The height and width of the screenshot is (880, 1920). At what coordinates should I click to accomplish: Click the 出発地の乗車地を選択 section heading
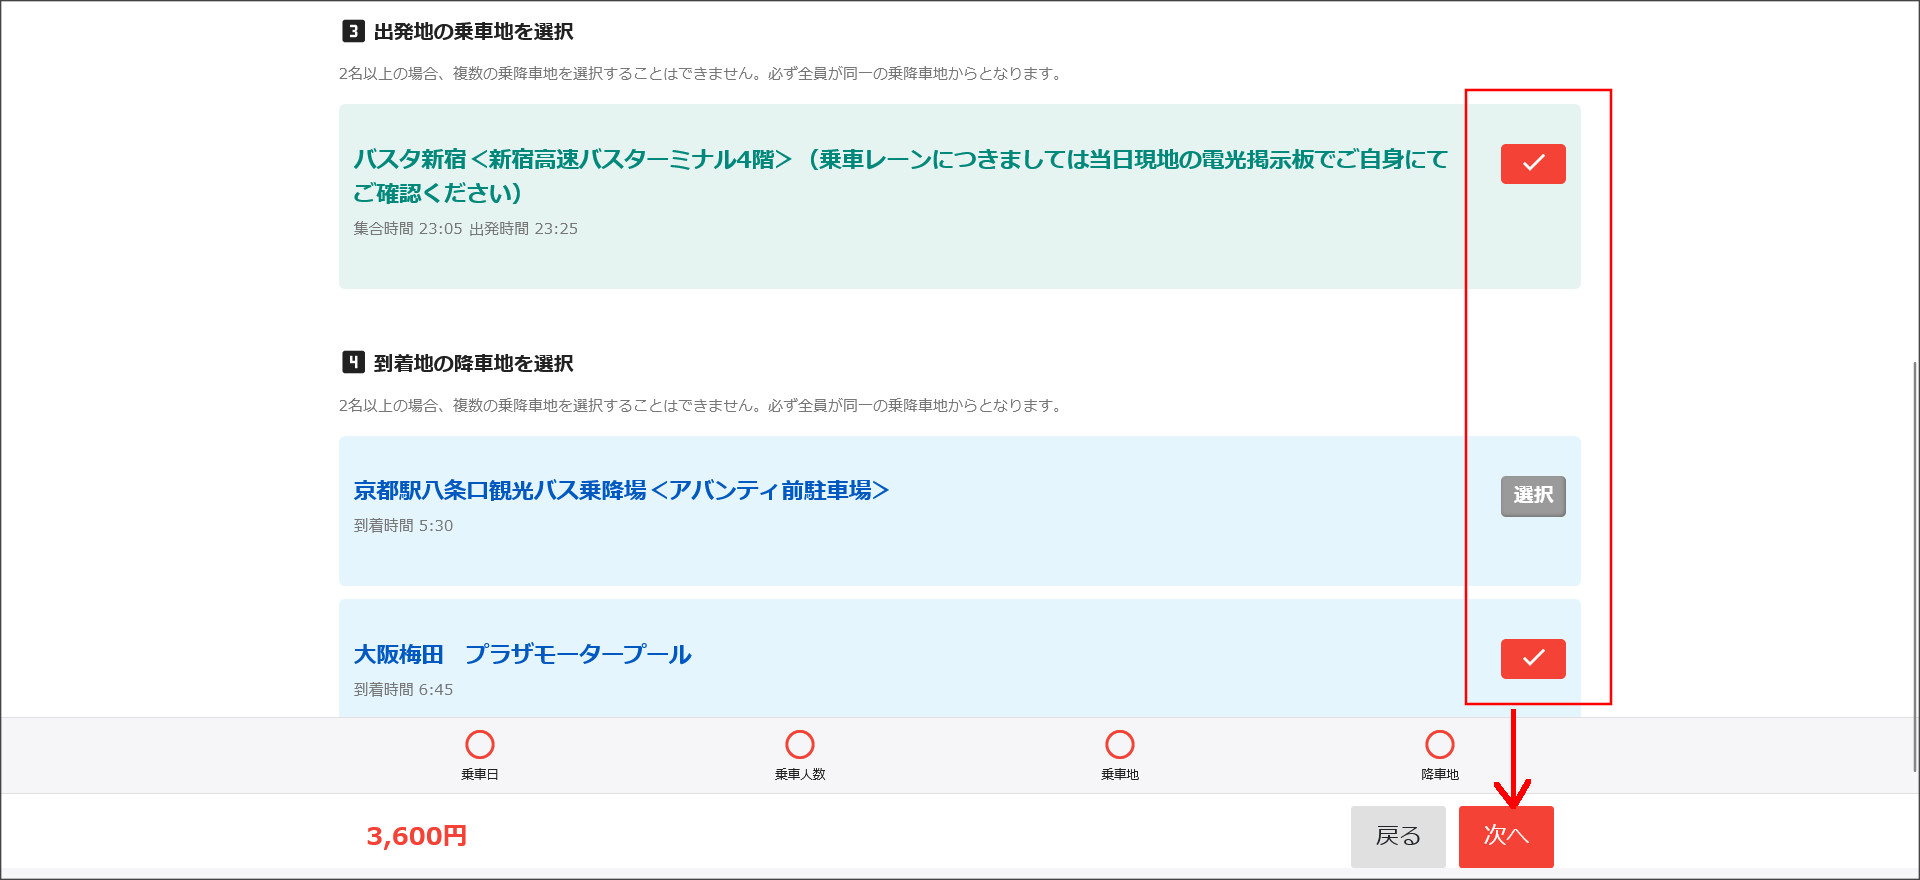(473, 32)
